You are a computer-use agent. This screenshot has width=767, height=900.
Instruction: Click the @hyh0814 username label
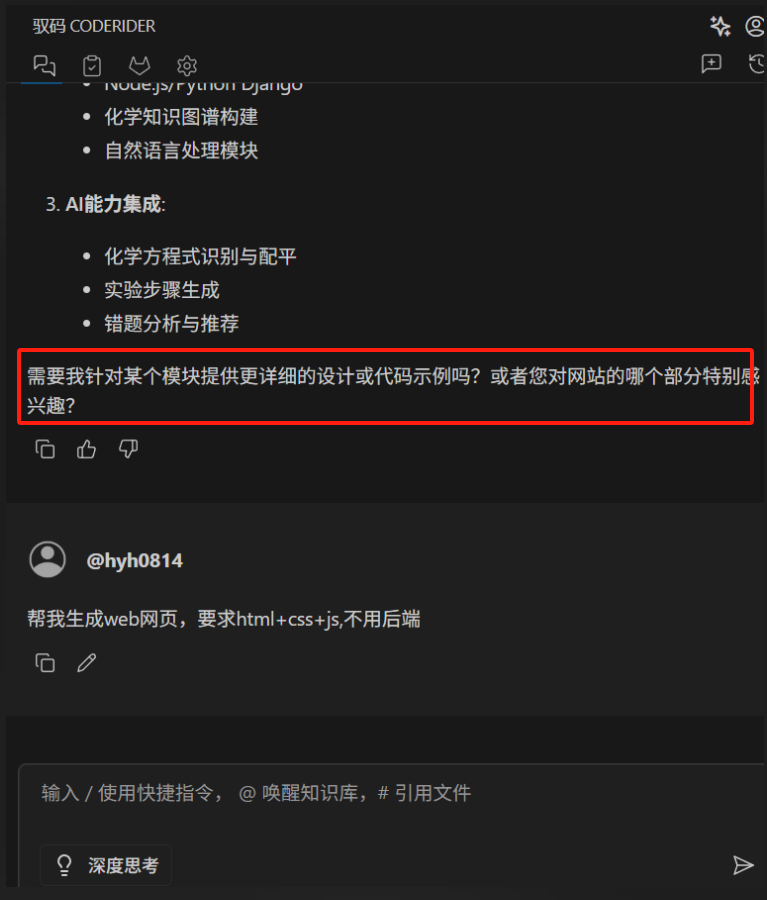[134, 561]
